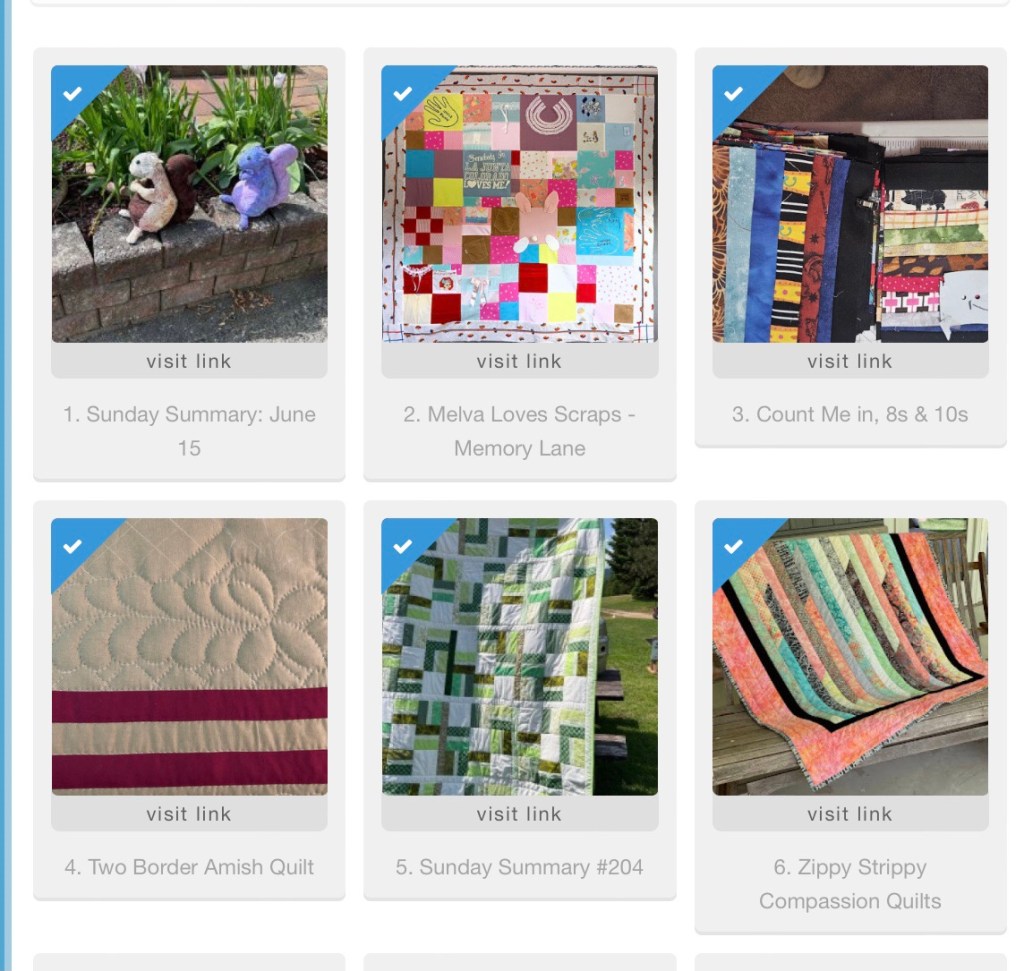This screenshot has height=971, width=1024.
Task: Open visit link under squirrel toys photo
Action: pos(189,360)
